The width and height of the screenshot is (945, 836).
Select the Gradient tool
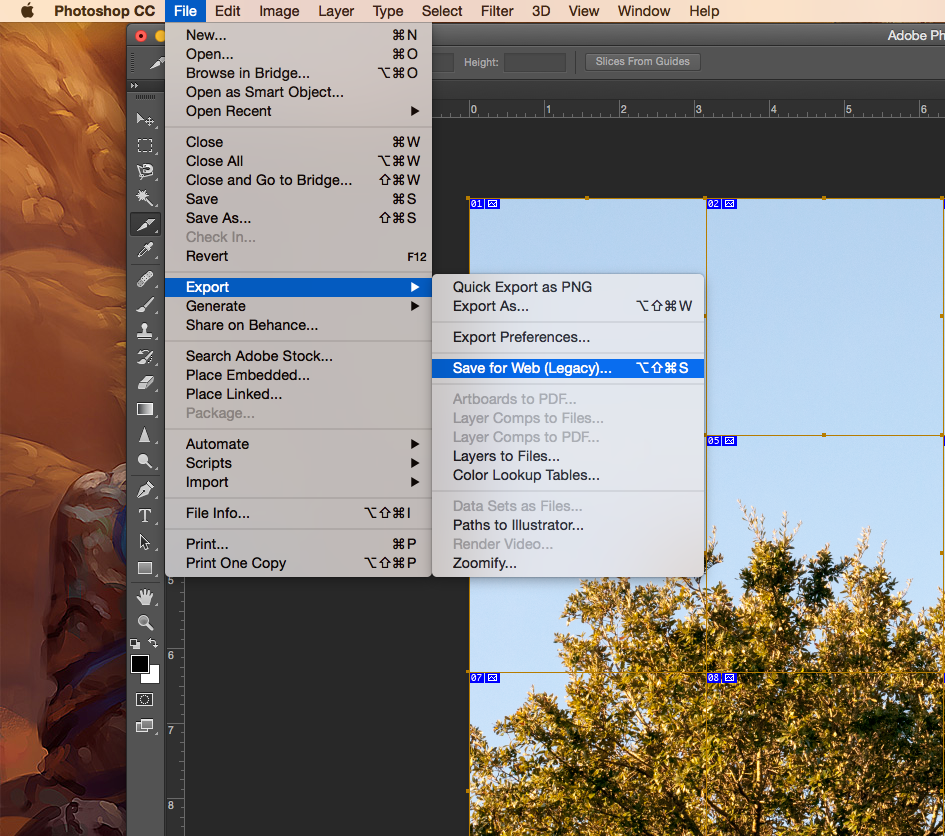(x=145, y=409)
